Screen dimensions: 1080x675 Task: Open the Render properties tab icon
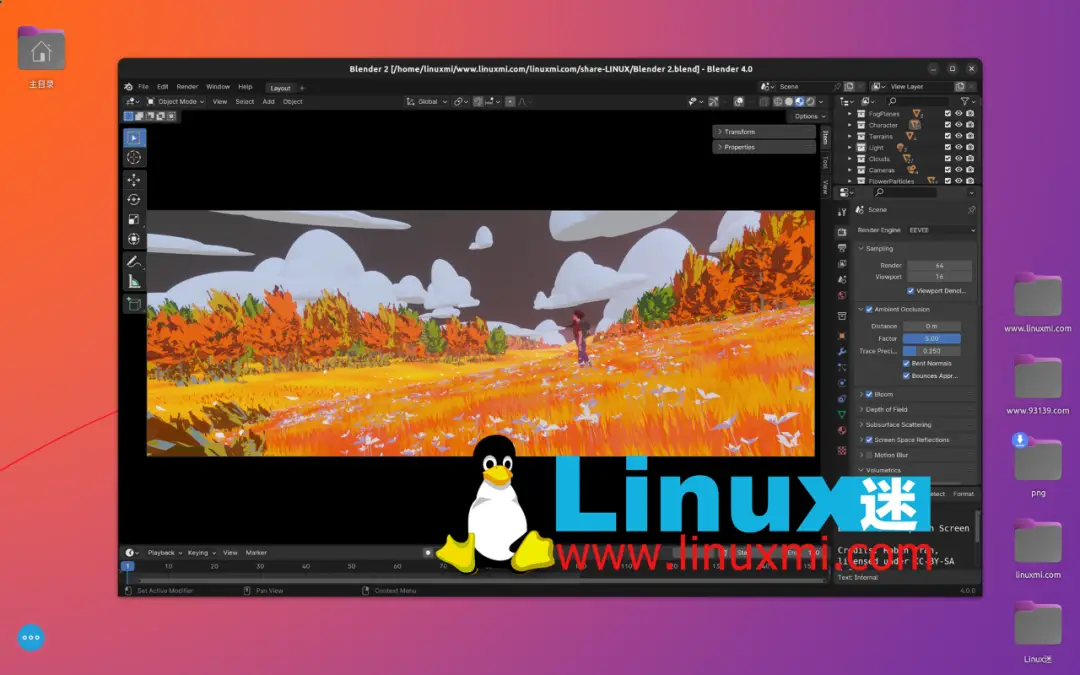842,232
